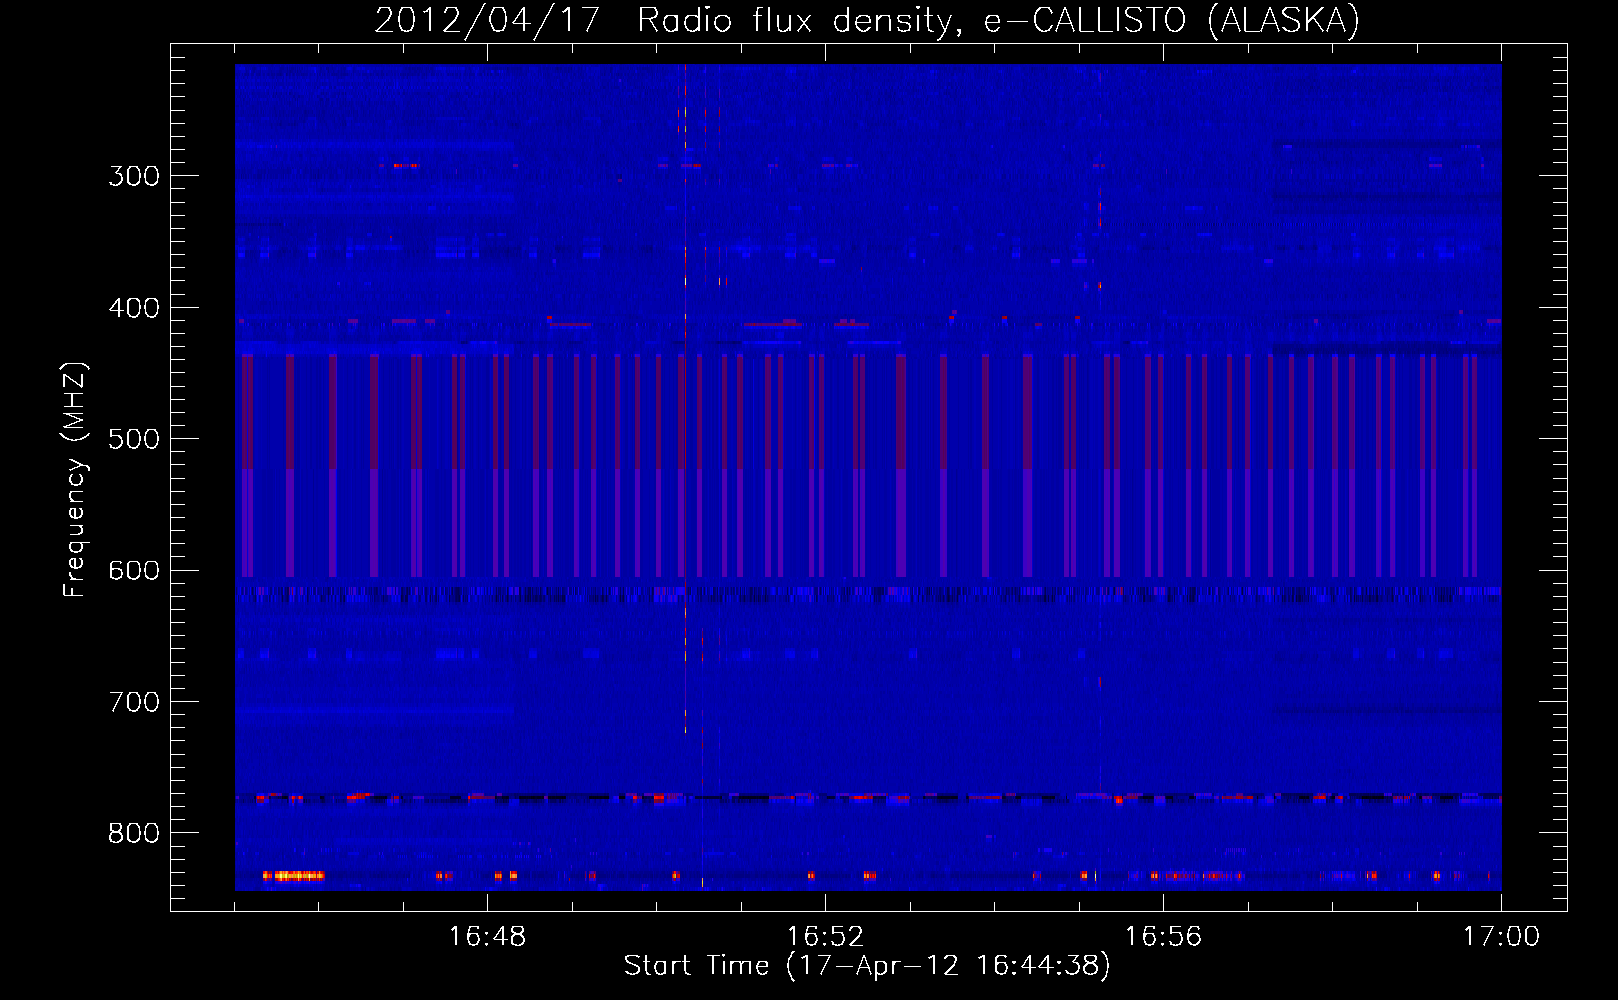
Task: Click the 17:00 time tick label
Action: (x=1501, y=936)
